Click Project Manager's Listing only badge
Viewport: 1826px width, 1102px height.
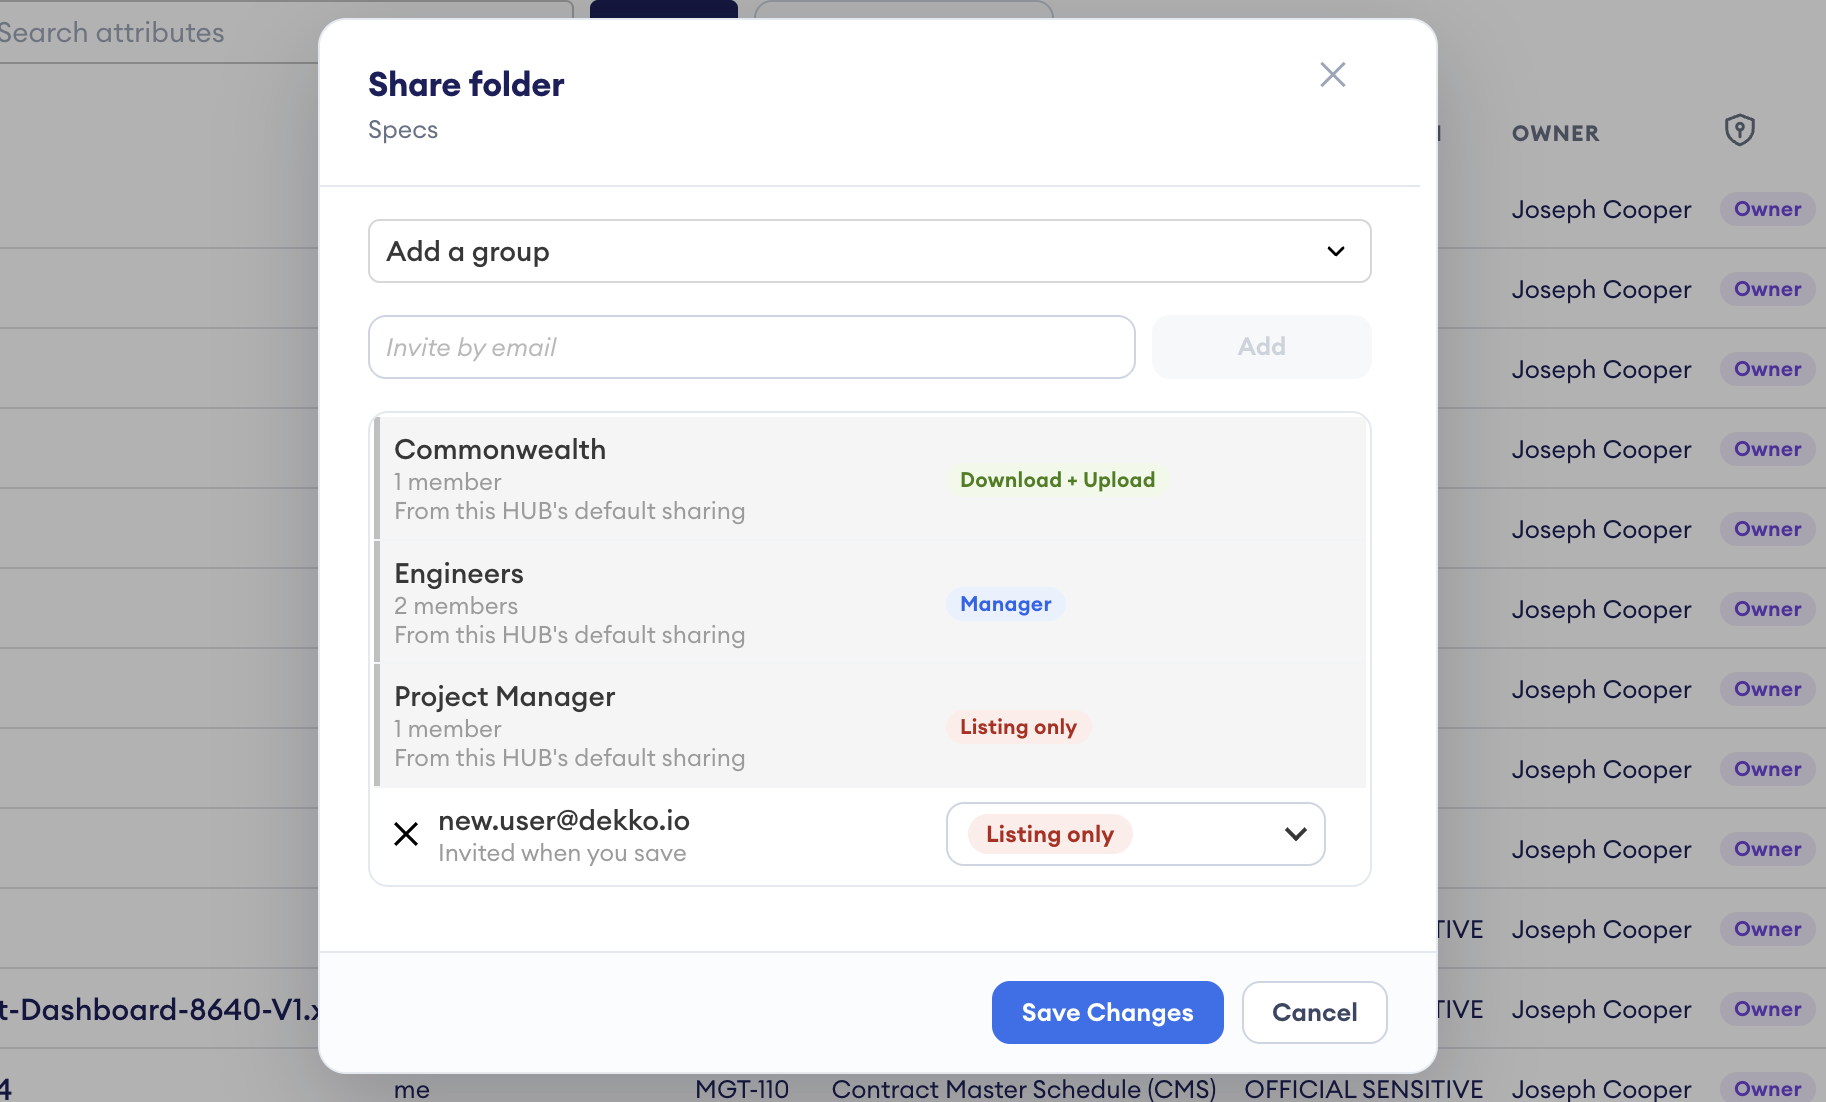tap(1018, 727)
